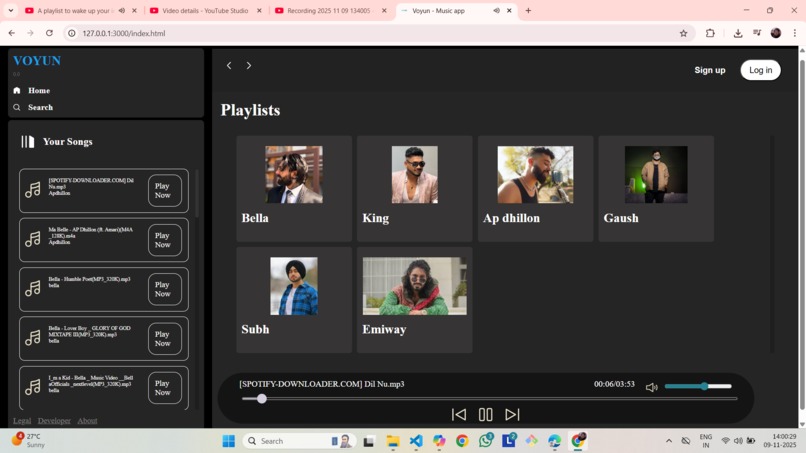This screenshot has height=453, width=806.
Task: Play Now the Bella Lover Boy song
Action: pos(164,338)
